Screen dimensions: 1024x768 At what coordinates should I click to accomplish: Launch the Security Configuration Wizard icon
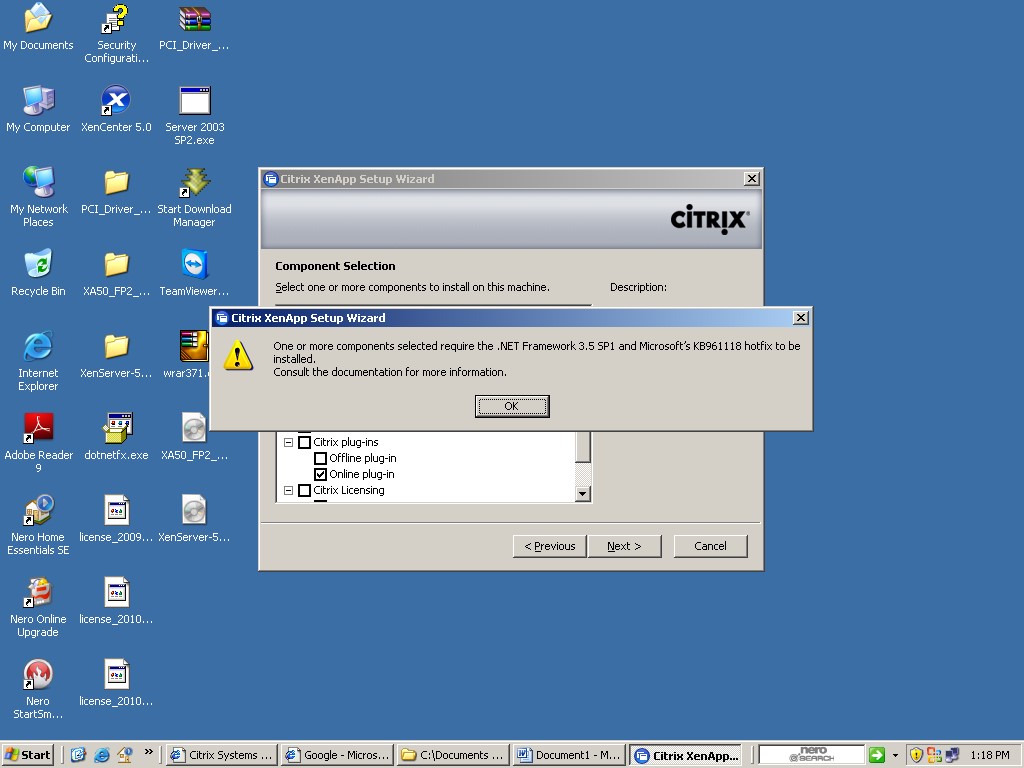pyautogui.click(x=115, y=20)
